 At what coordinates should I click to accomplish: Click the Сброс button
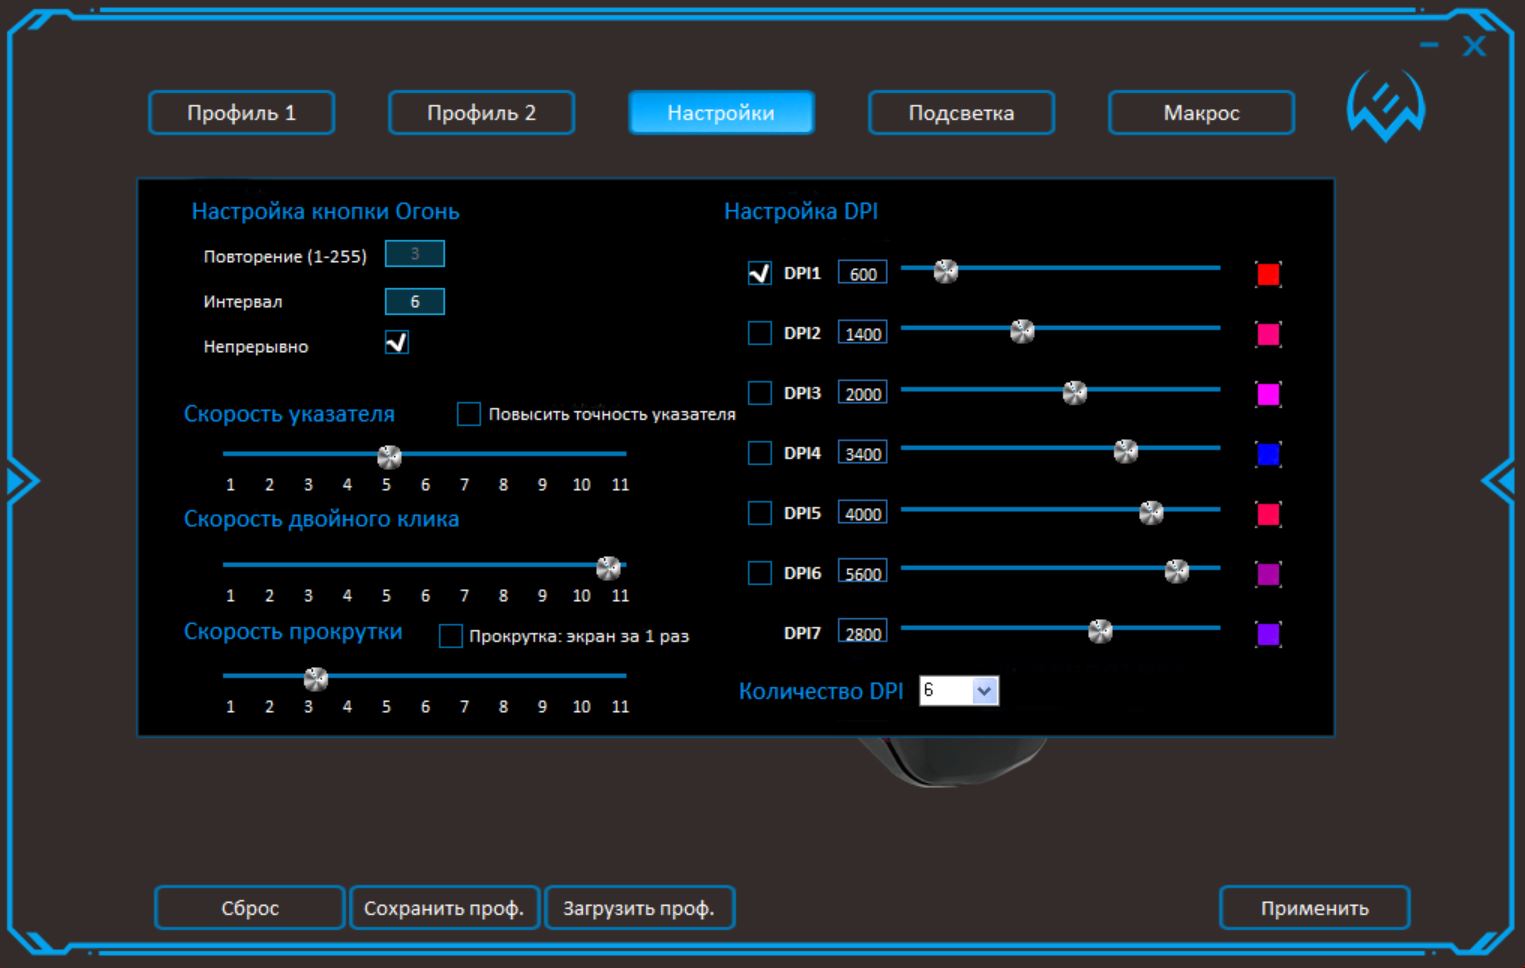tap(250, 908)
